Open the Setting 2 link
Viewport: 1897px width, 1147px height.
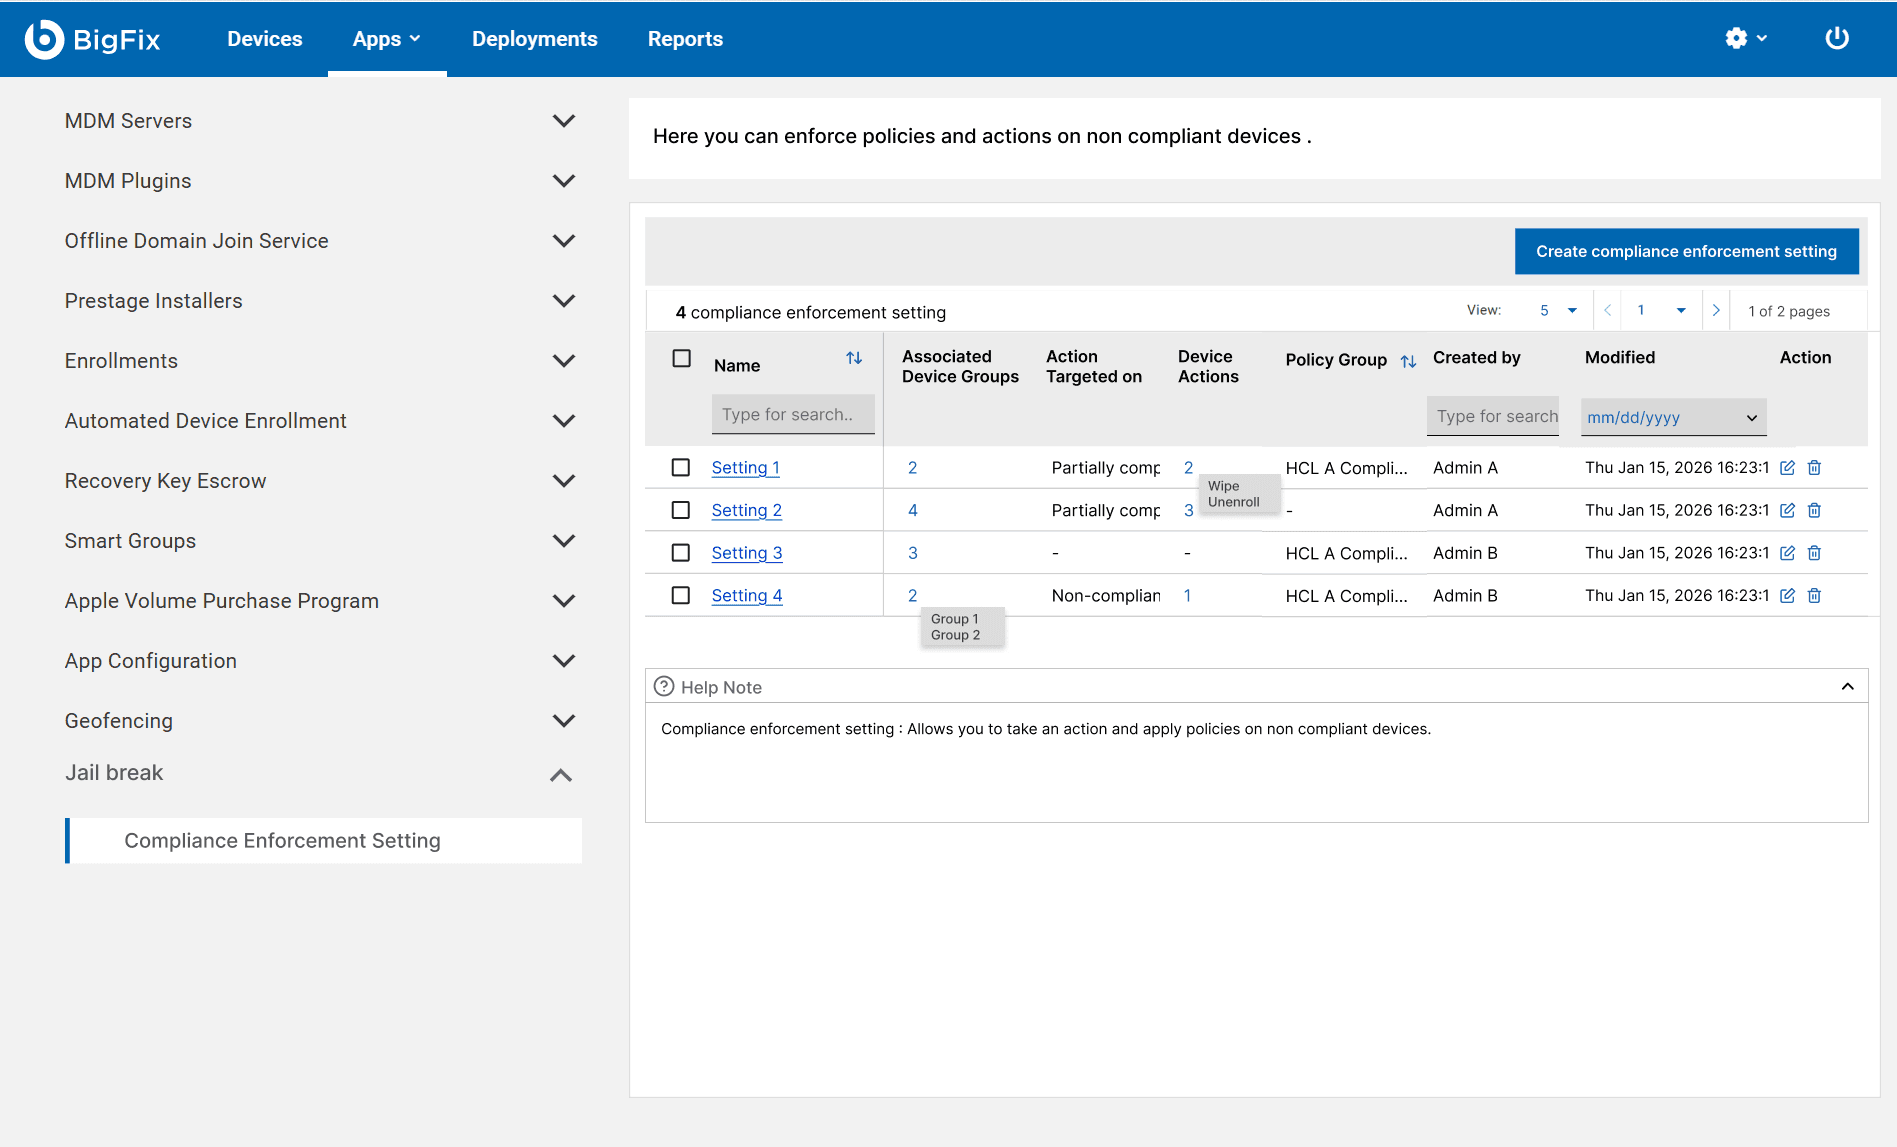point(746,510)
